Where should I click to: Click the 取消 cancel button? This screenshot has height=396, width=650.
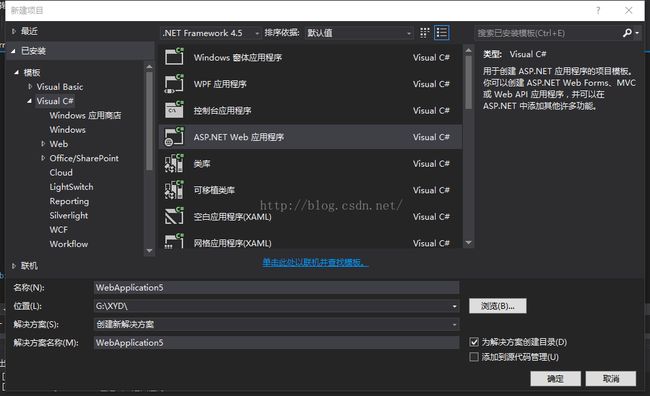[x=611, y=379]
